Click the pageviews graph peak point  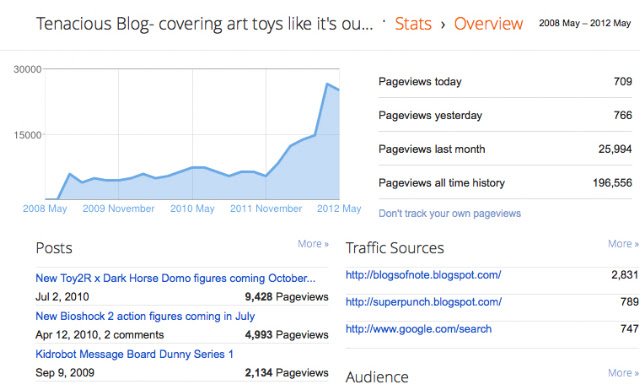tap(327, 84)
